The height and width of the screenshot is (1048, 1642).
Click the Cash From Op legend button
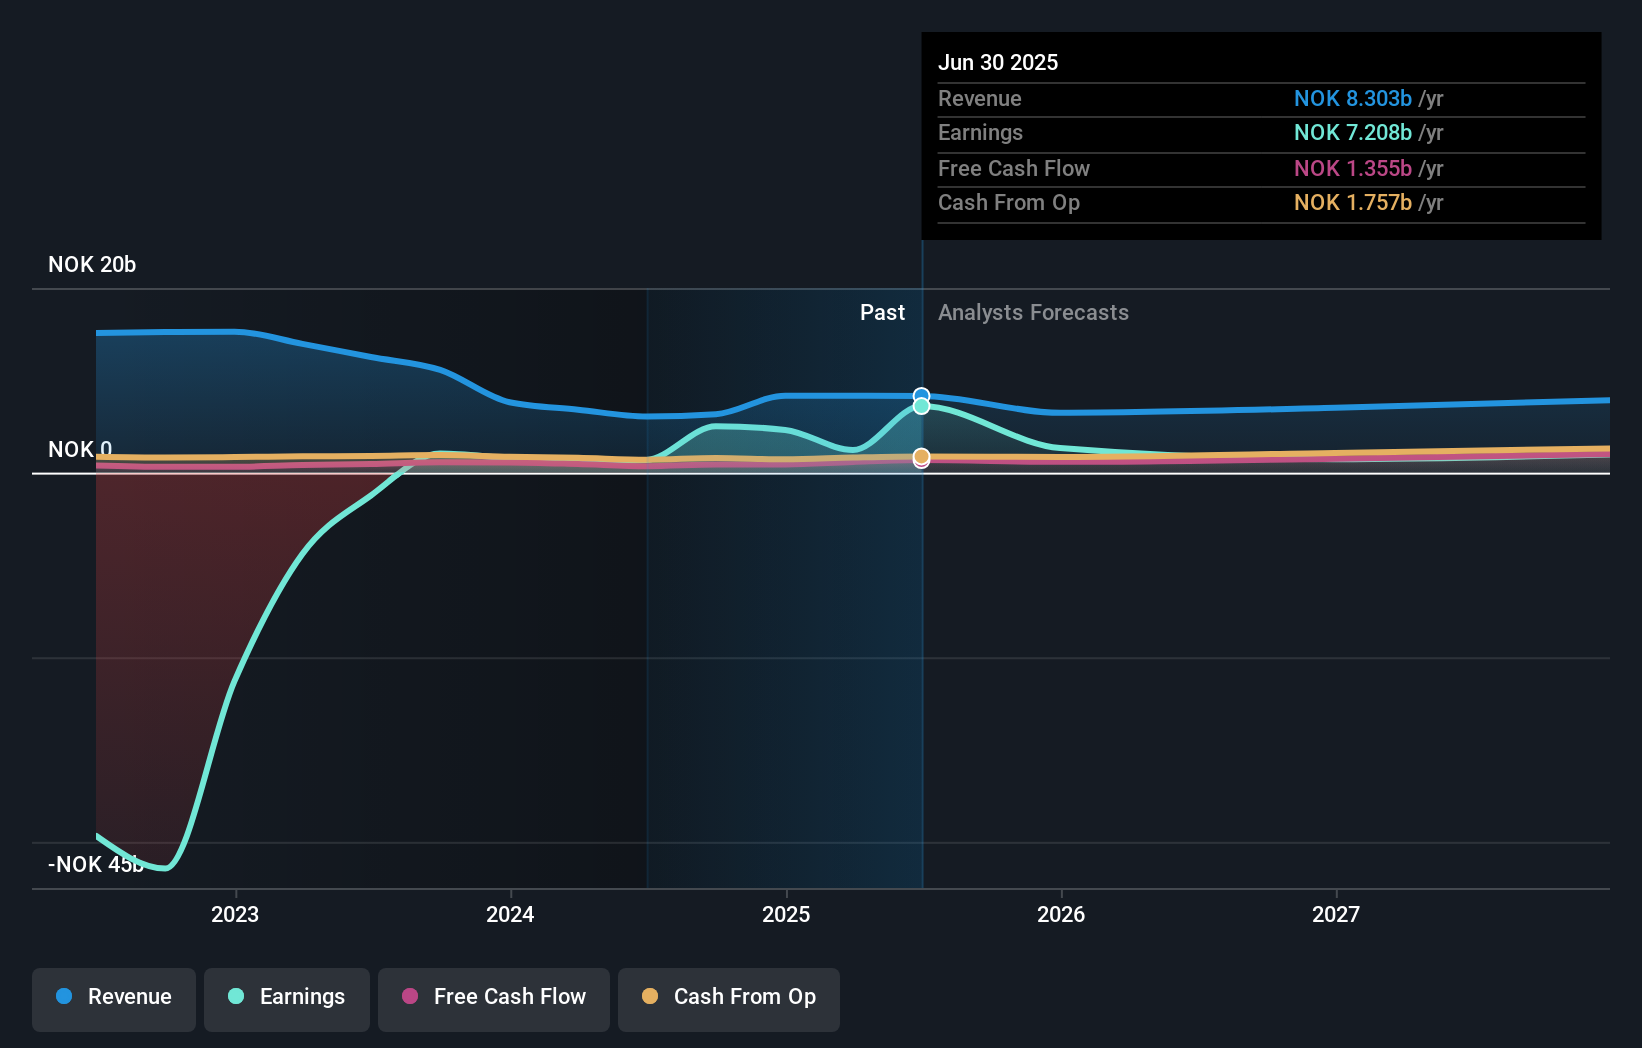728,997
